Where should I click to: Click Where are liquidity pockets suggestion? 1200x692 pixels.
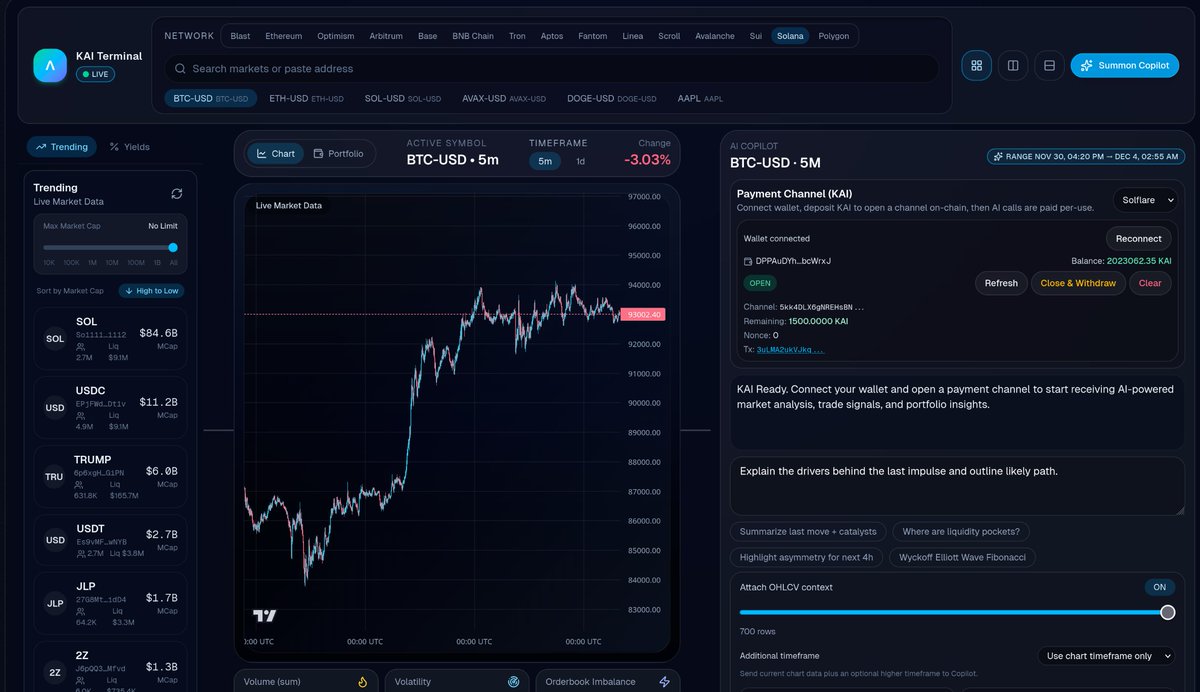click(x=961, y=532)
